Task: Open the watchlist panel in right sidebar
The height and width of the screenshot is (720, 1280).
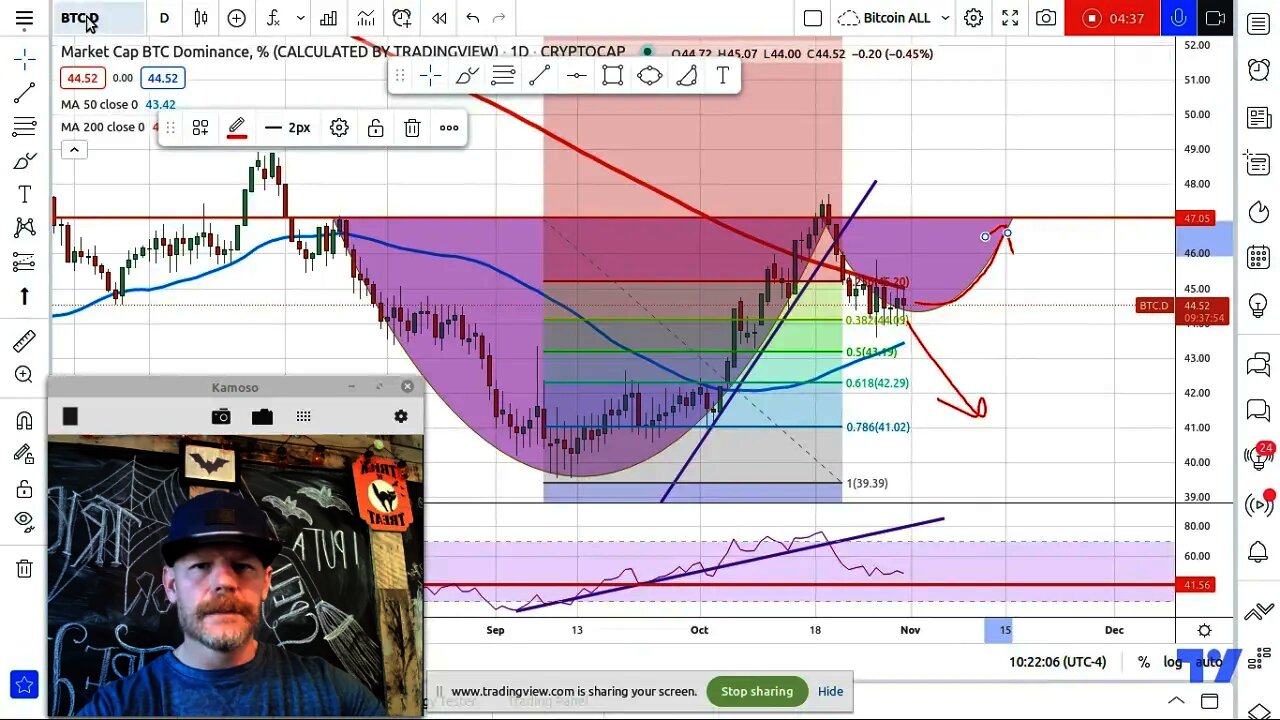Action: pyautogui.click(x=1259, y=24)
